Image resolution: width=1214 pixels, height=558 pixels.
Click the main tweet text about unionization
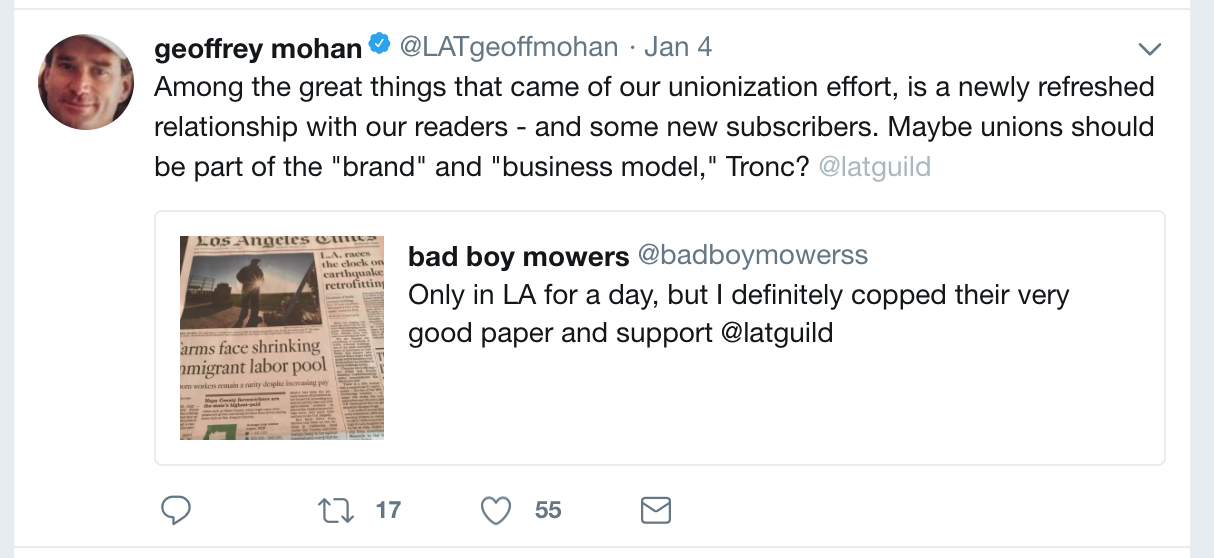pos(654,126)
